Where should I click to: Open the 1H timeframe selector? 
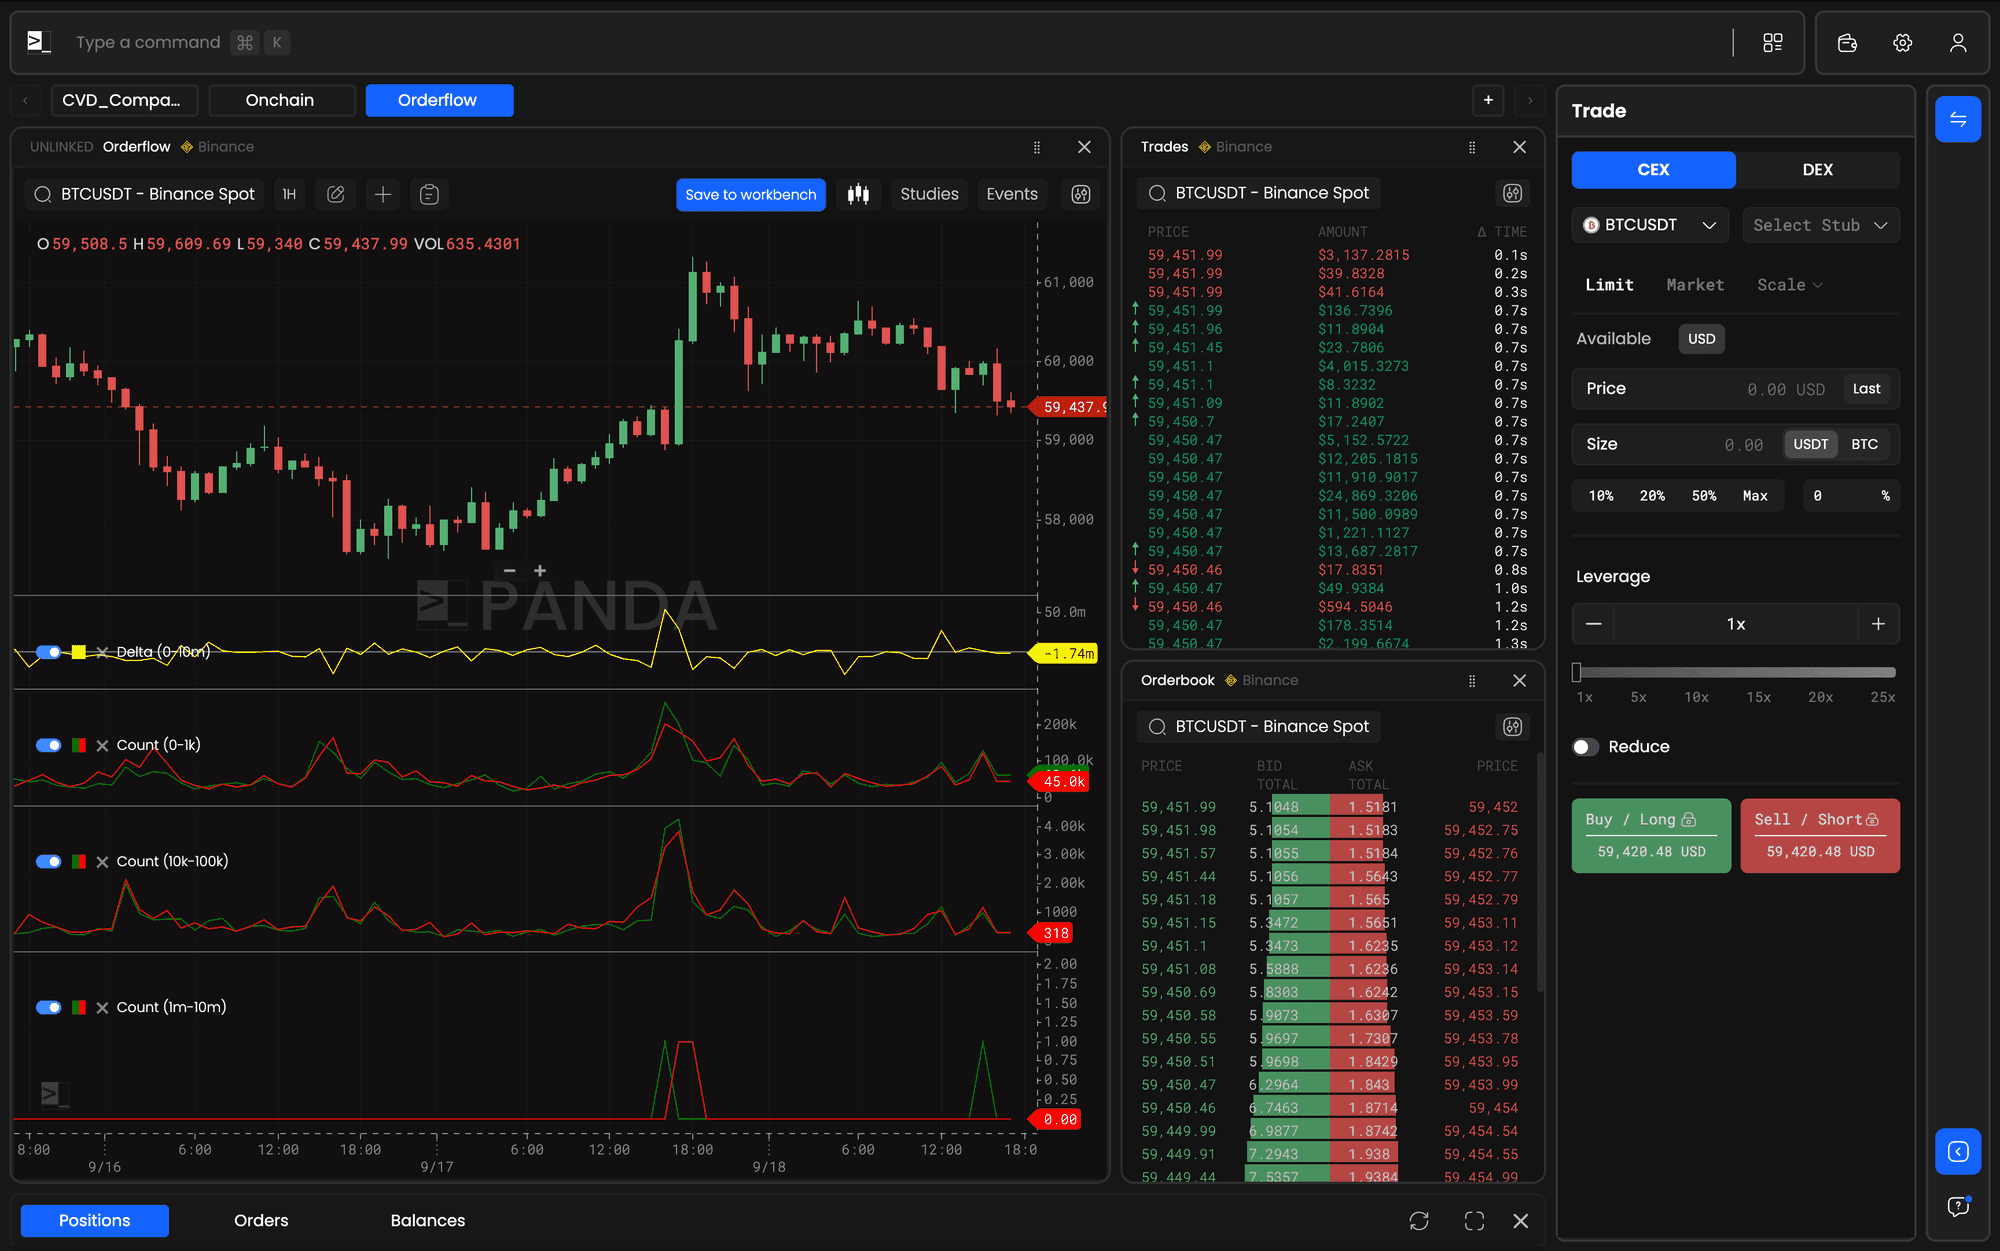289,194
